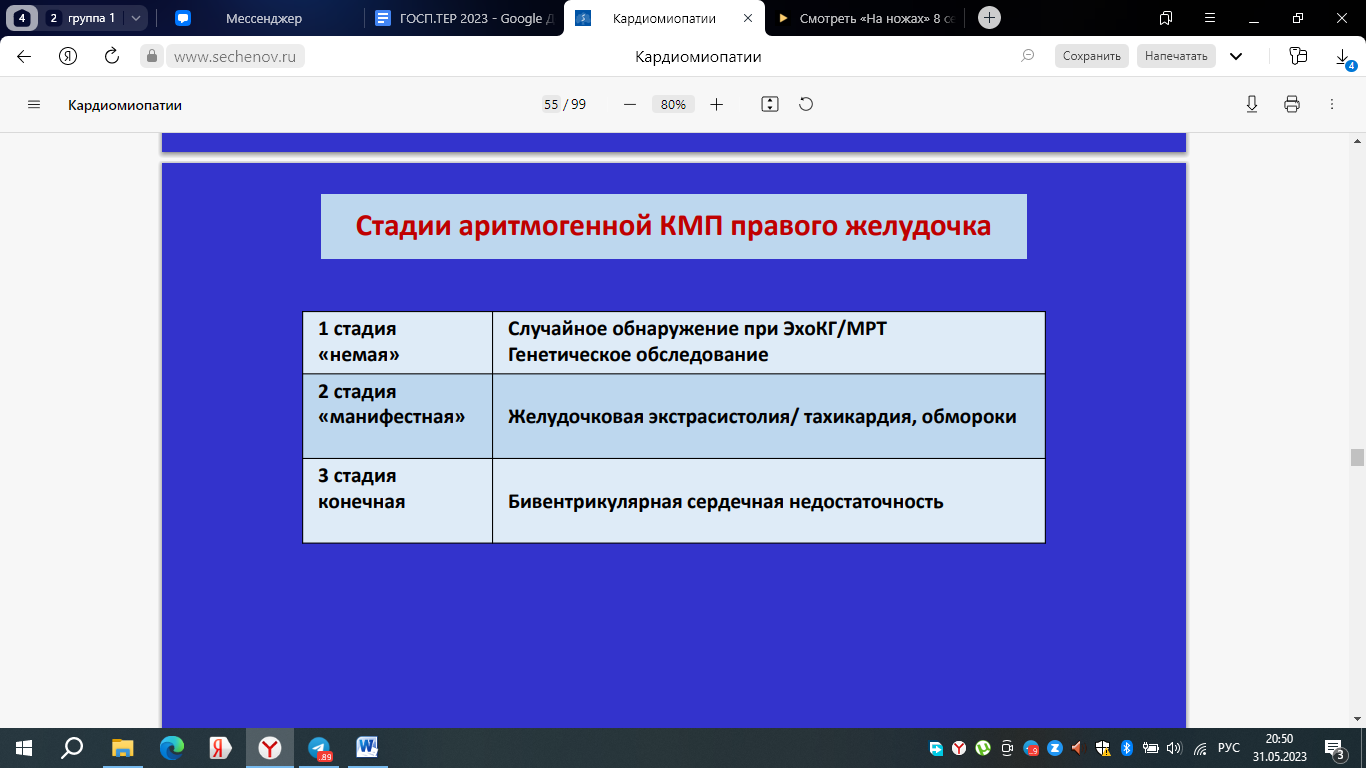
Task: Open the PDF viewer three-dot menu
Action: 1332,104
